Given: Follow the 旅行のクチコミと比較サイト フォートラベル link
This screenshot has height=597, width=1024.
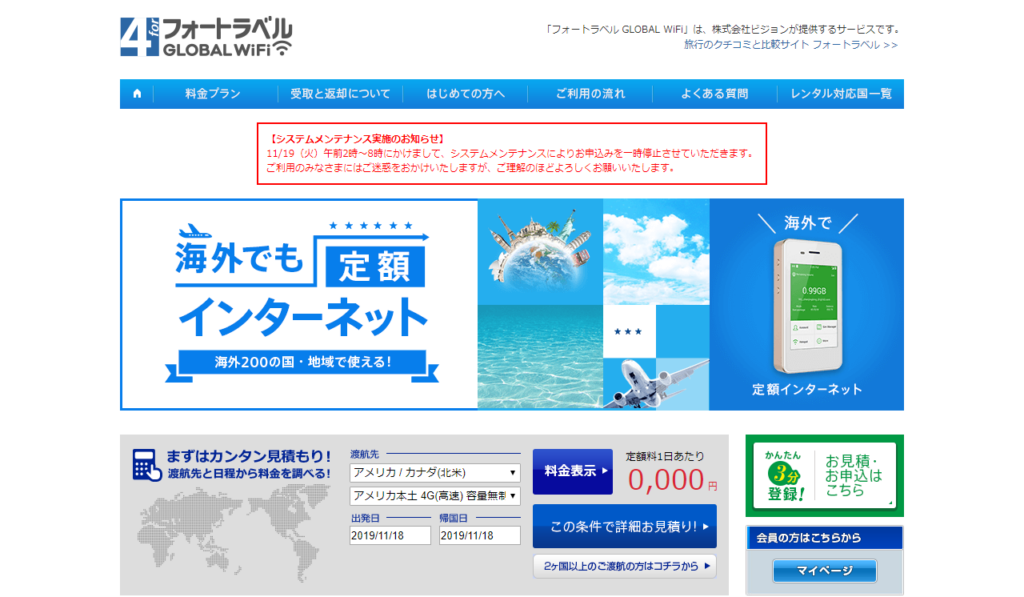Looking at the screenshot, I should [790, 45].
